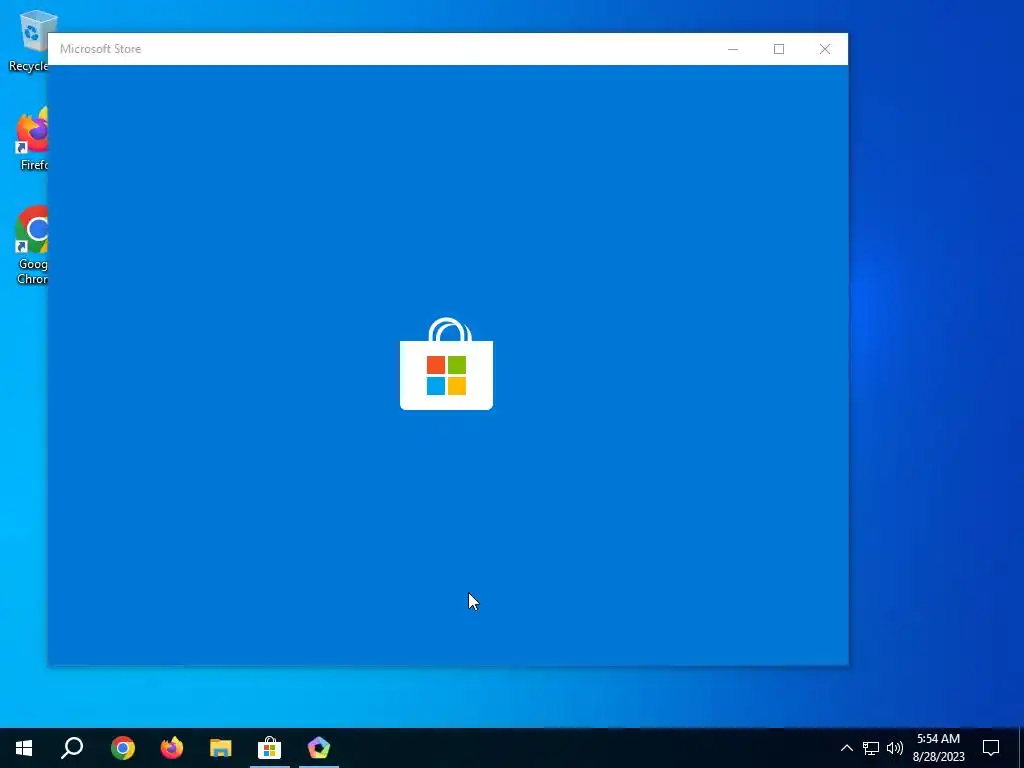Open network status tray icon
Viewport: 1024px width, 768px height.
(871, 748)
